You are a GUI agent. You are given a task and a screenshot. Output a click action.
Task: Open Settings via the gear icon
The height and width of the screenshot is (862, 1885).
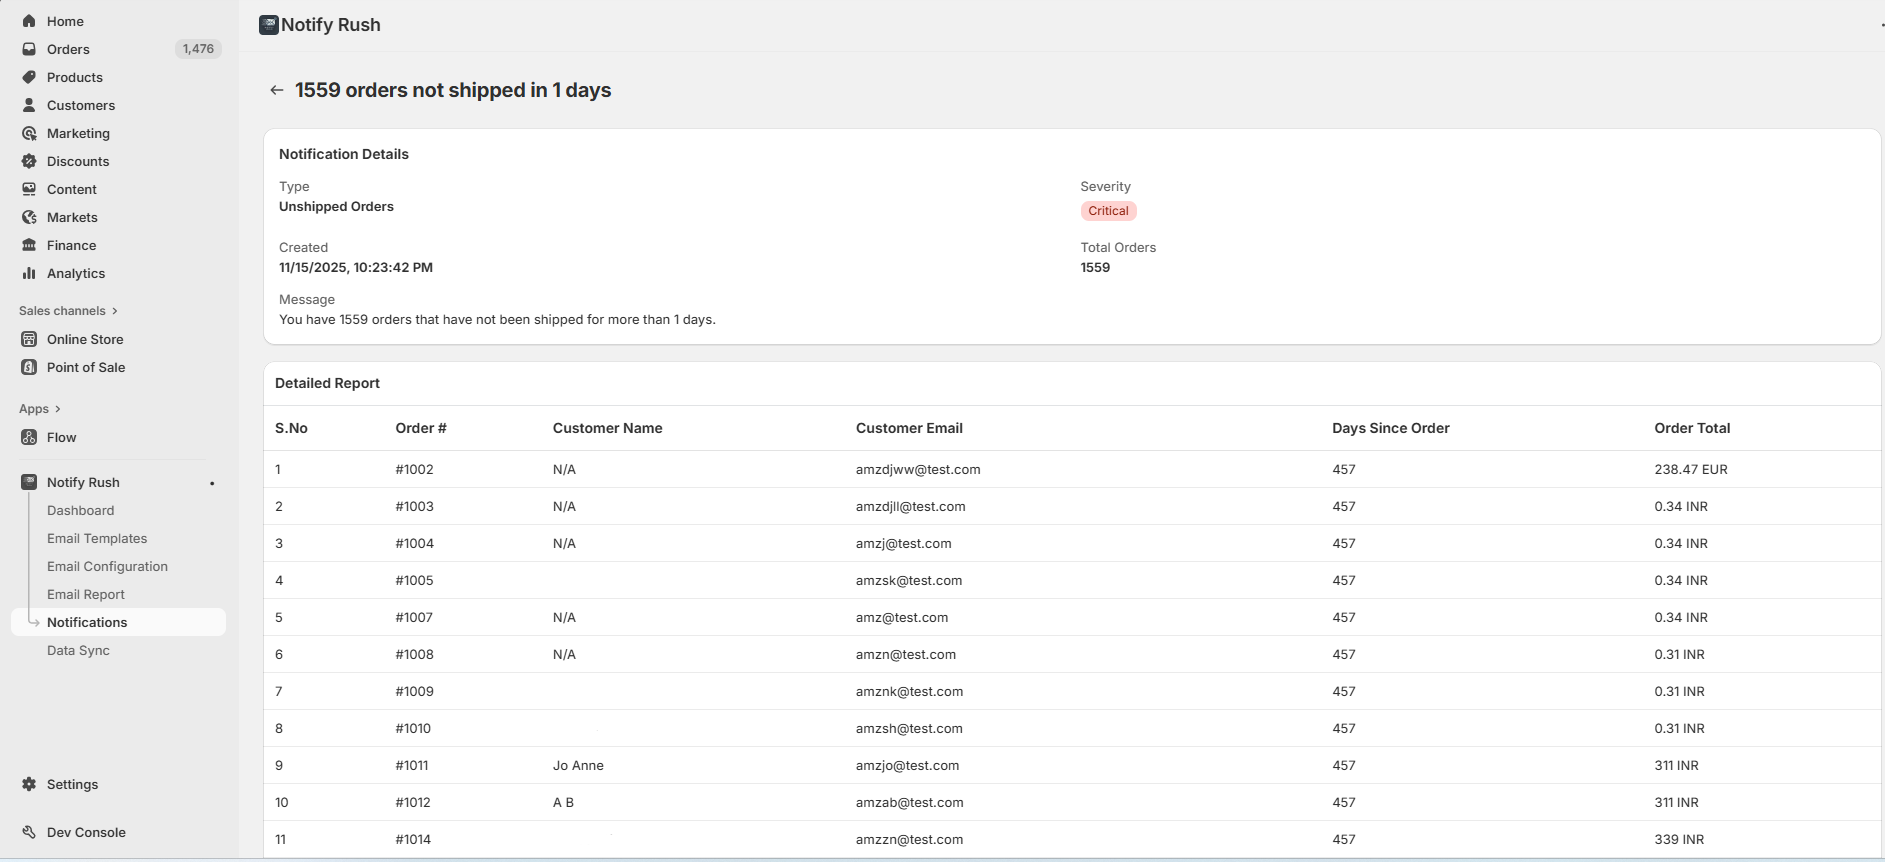[29, 784]
